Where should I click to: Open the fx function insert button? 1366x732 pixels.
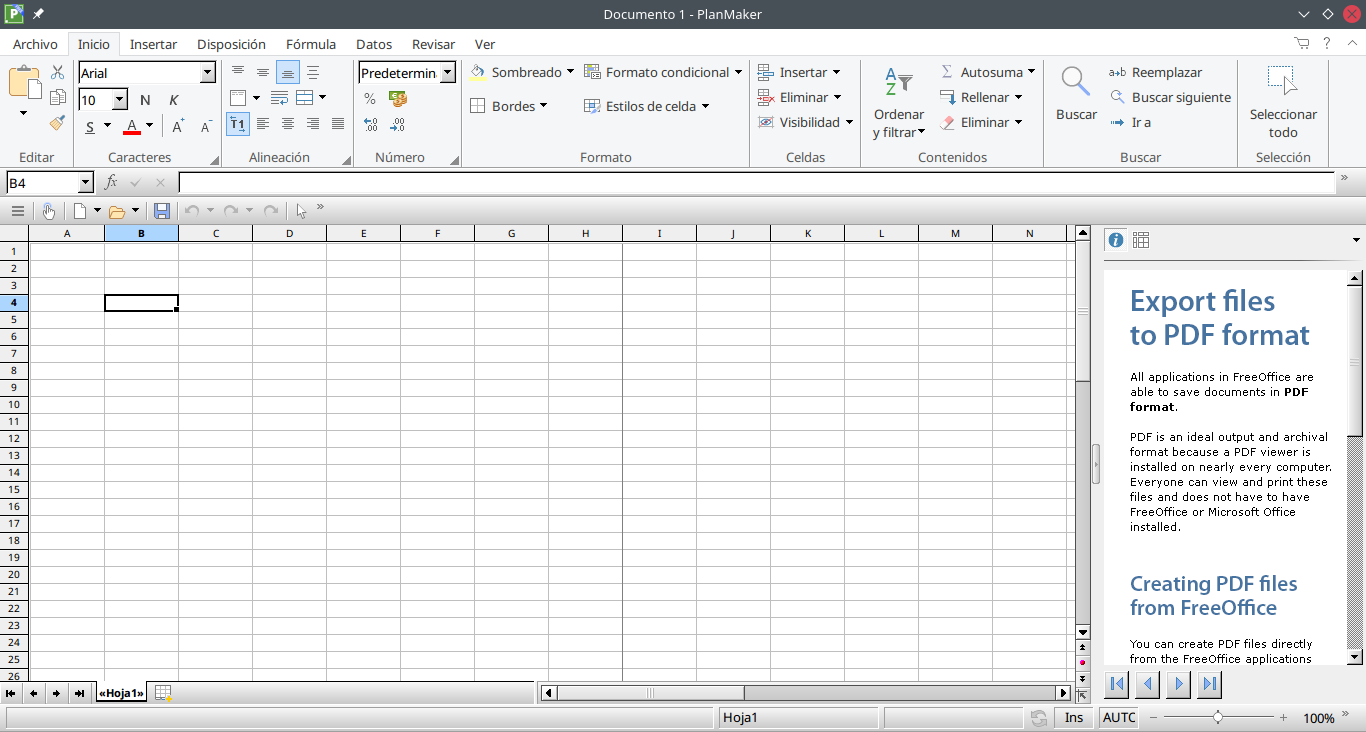point(111,182)
